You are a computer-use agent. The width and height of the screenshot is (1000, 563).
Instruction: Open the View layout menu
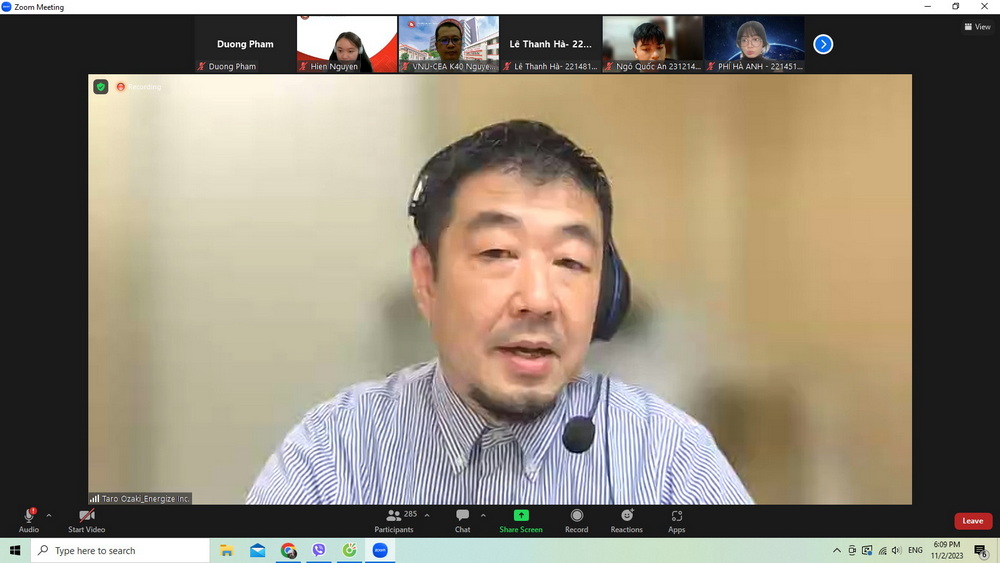(977, 27)
